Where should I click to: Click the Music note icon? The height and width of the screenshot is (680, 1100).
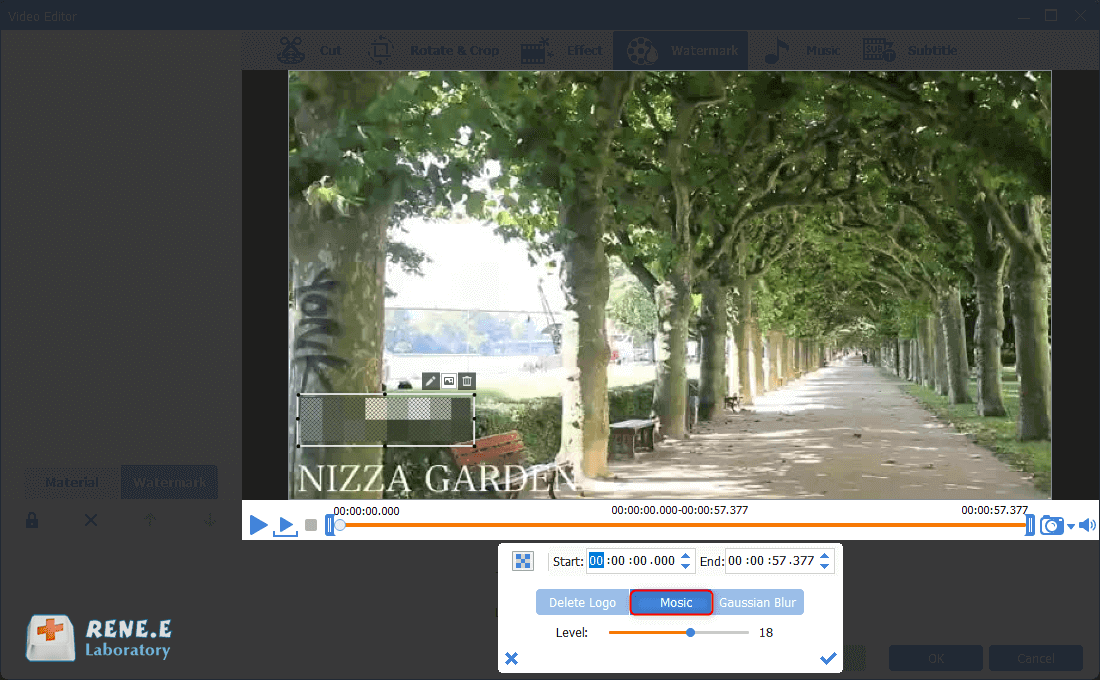tap(777, 51)
